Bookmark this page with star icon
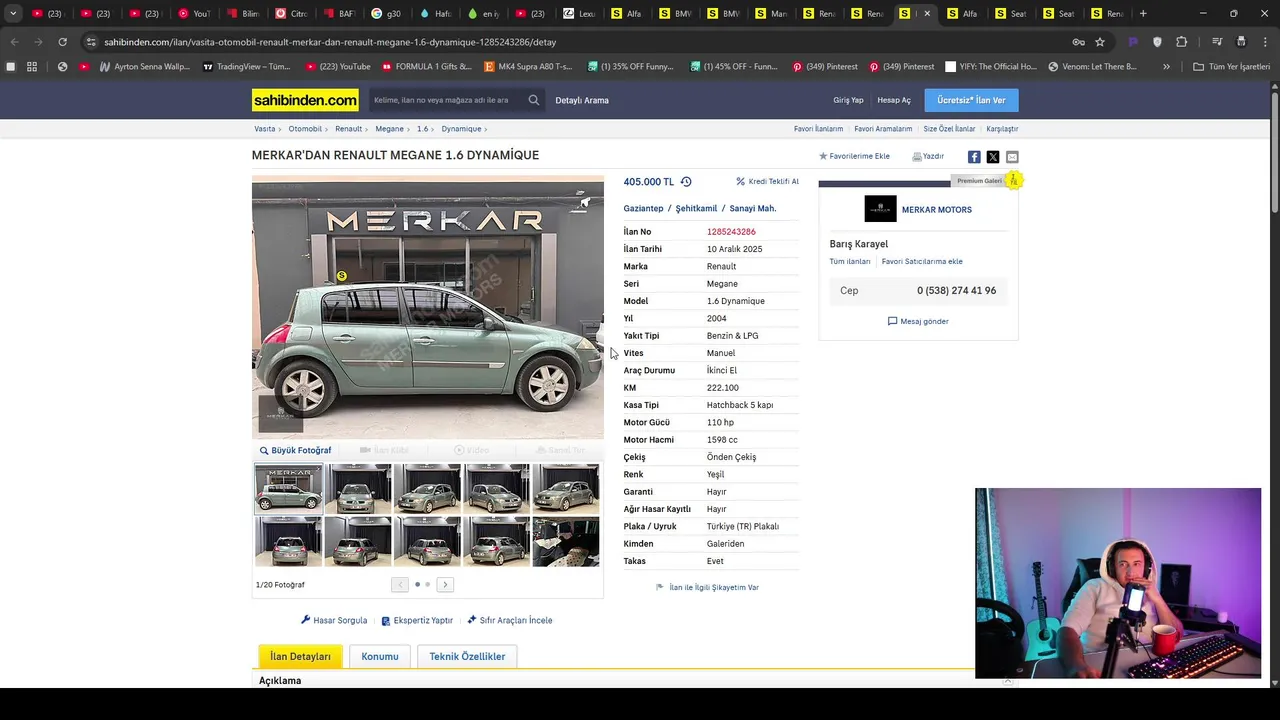1280x720 pixels. [1100, 42]
